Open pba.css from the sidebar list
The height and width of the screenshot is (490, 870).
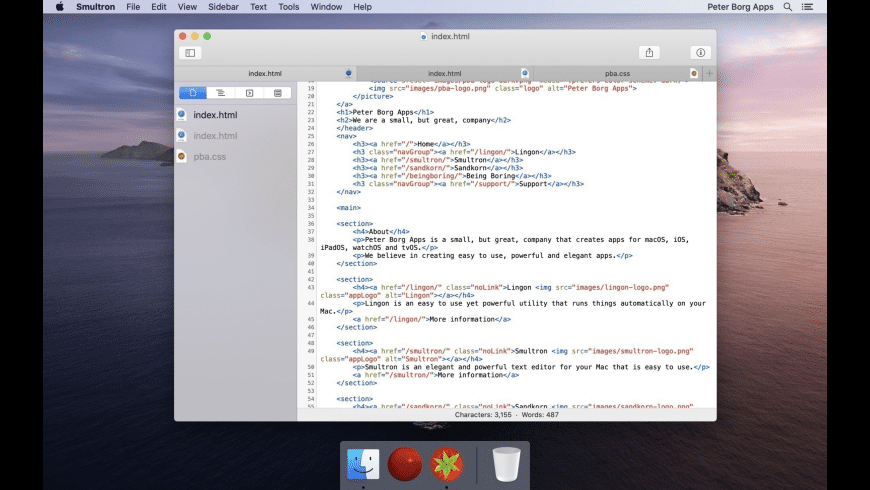pos(210,157)
